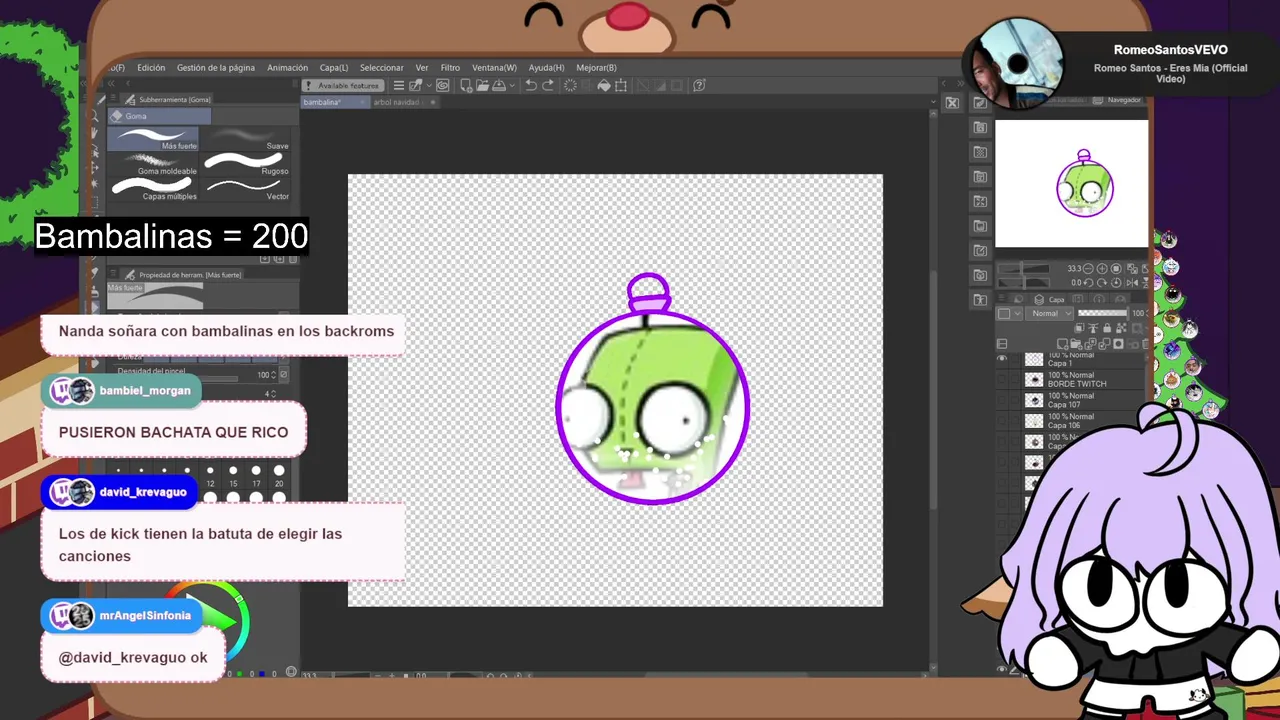This screenshot has height=720, width=1280.
Task: Toggle visibility eye of Capa 1 layer
Action: [1002, 359]
